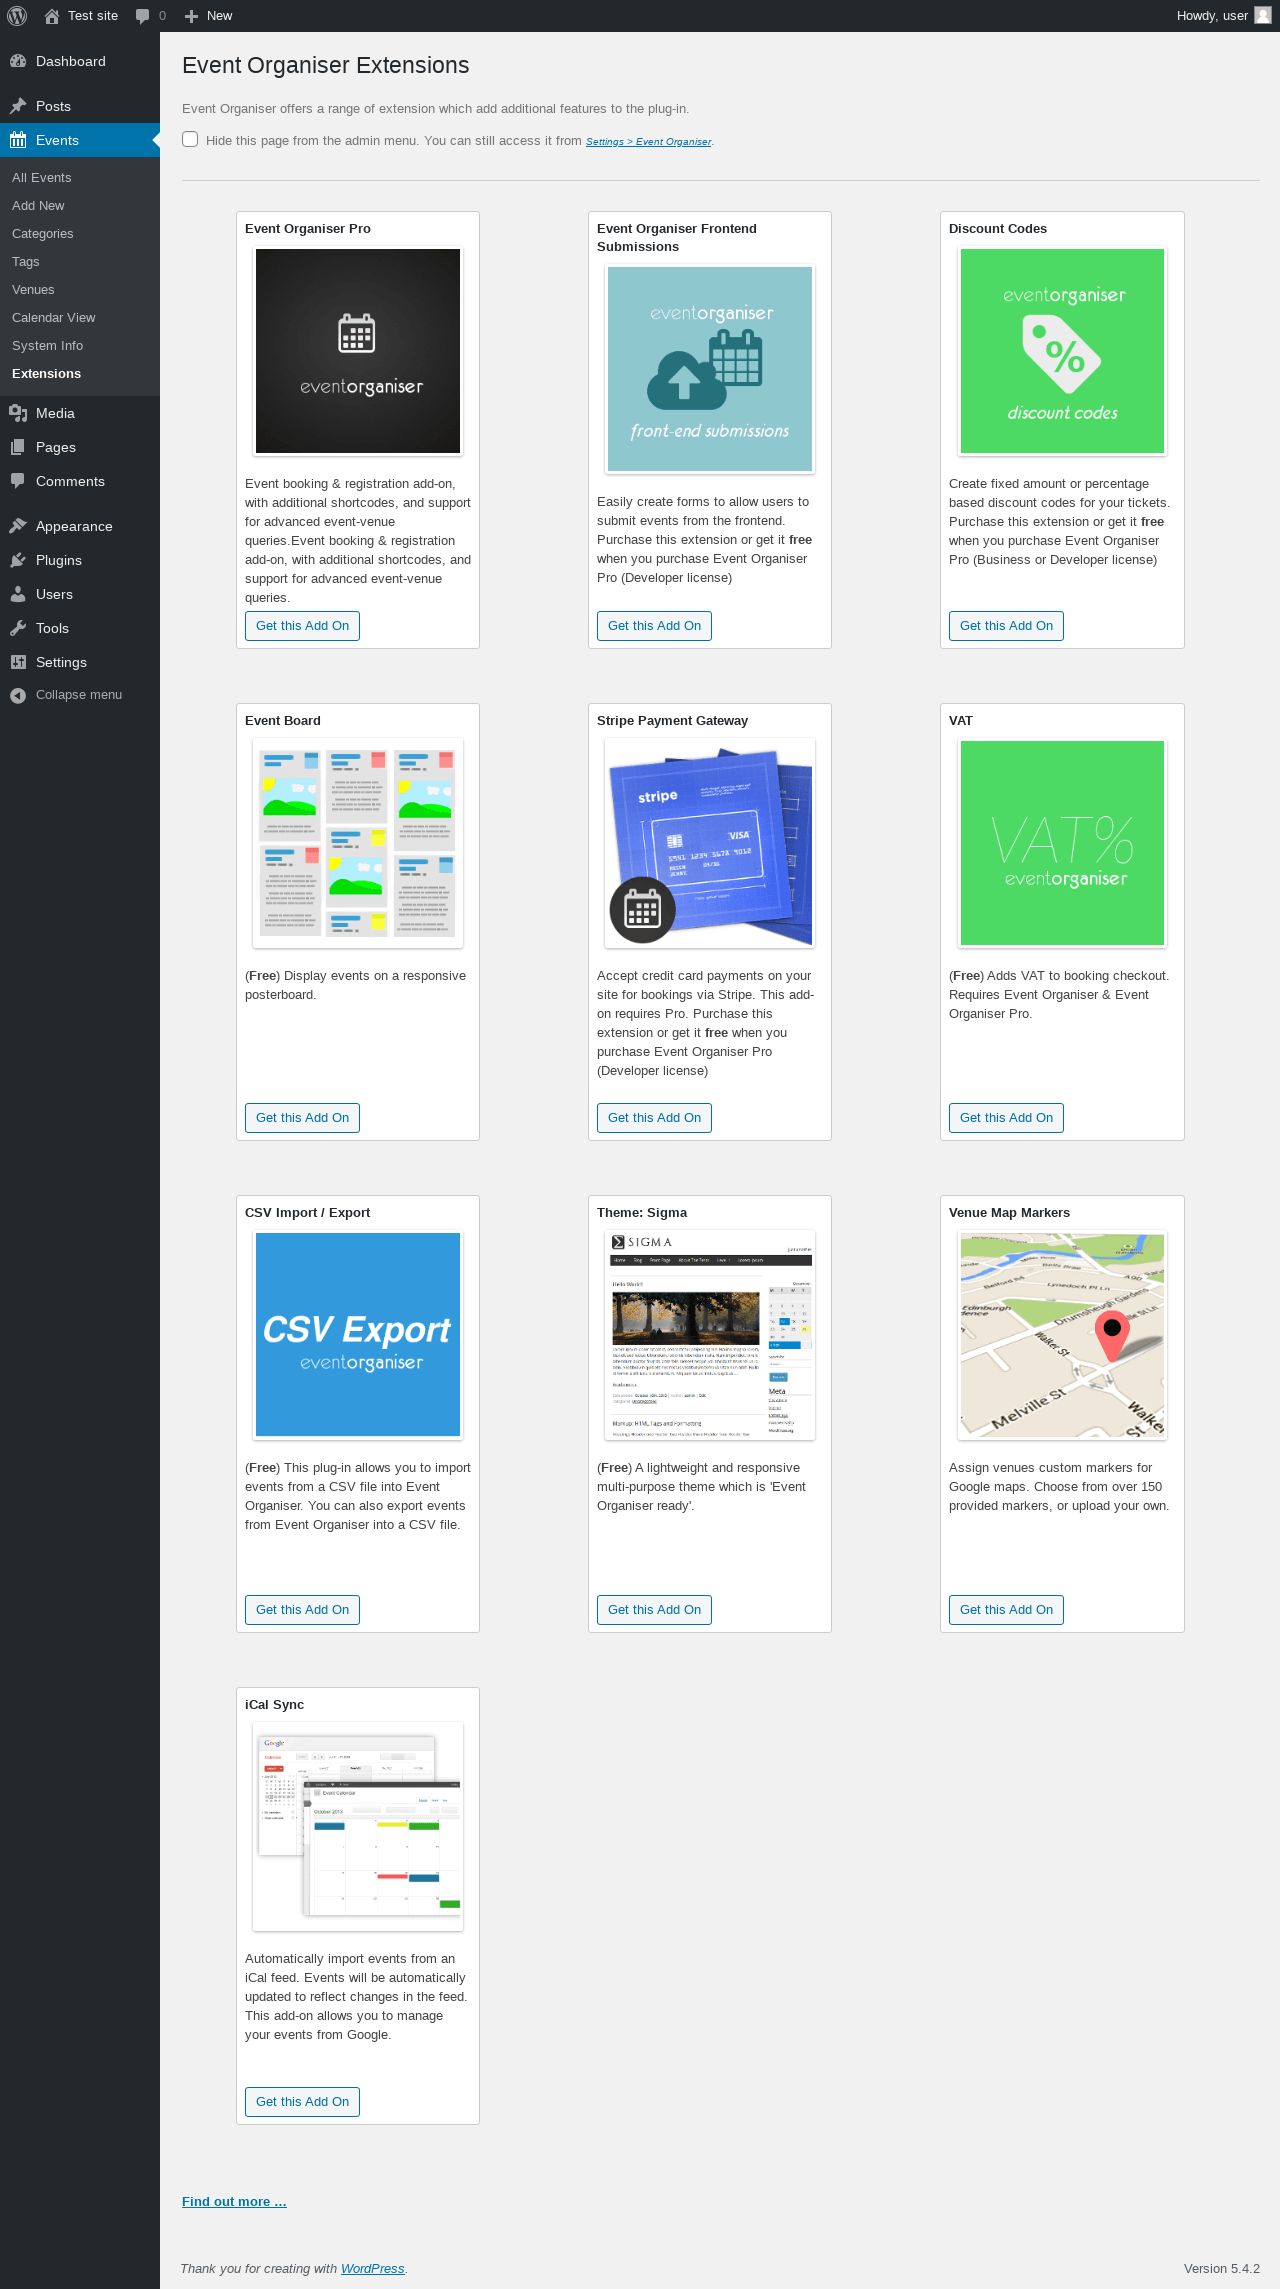Get the VAT add-on
The width and height of the screenshot is (1280, 2289).
[x=1006, y=1118]
